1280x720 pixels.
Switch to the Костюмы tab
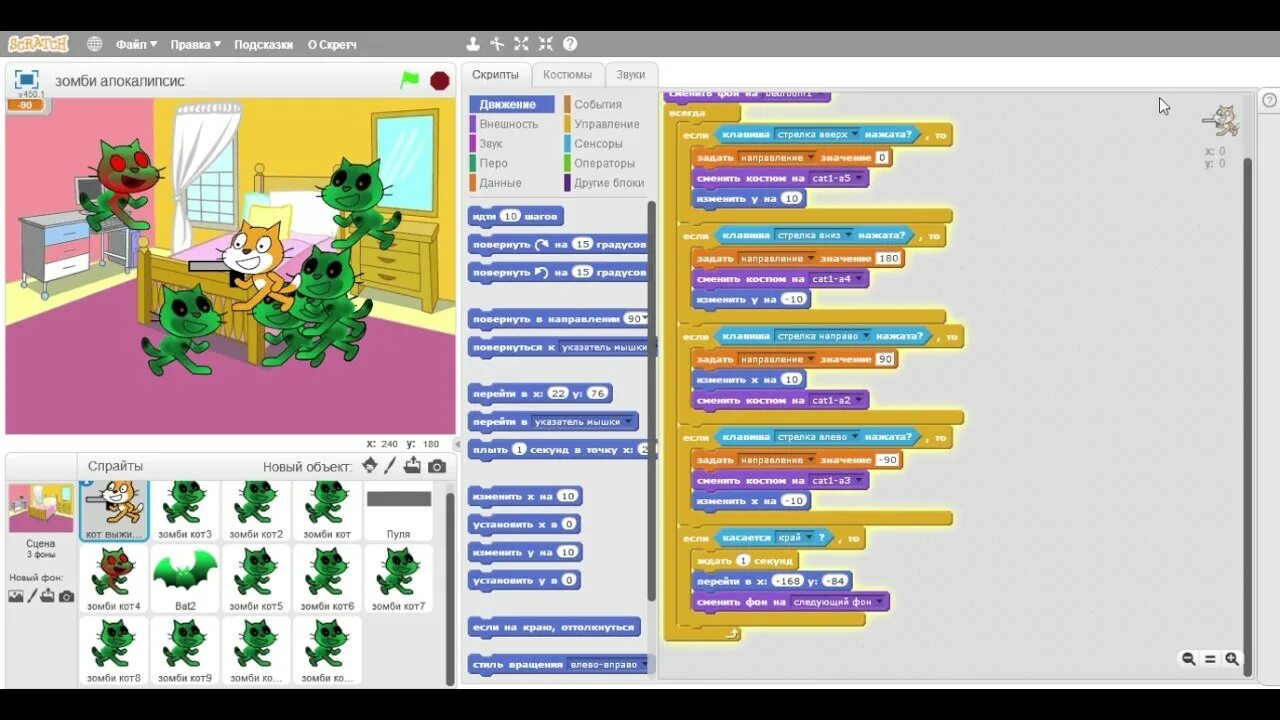tap(568, 74)
